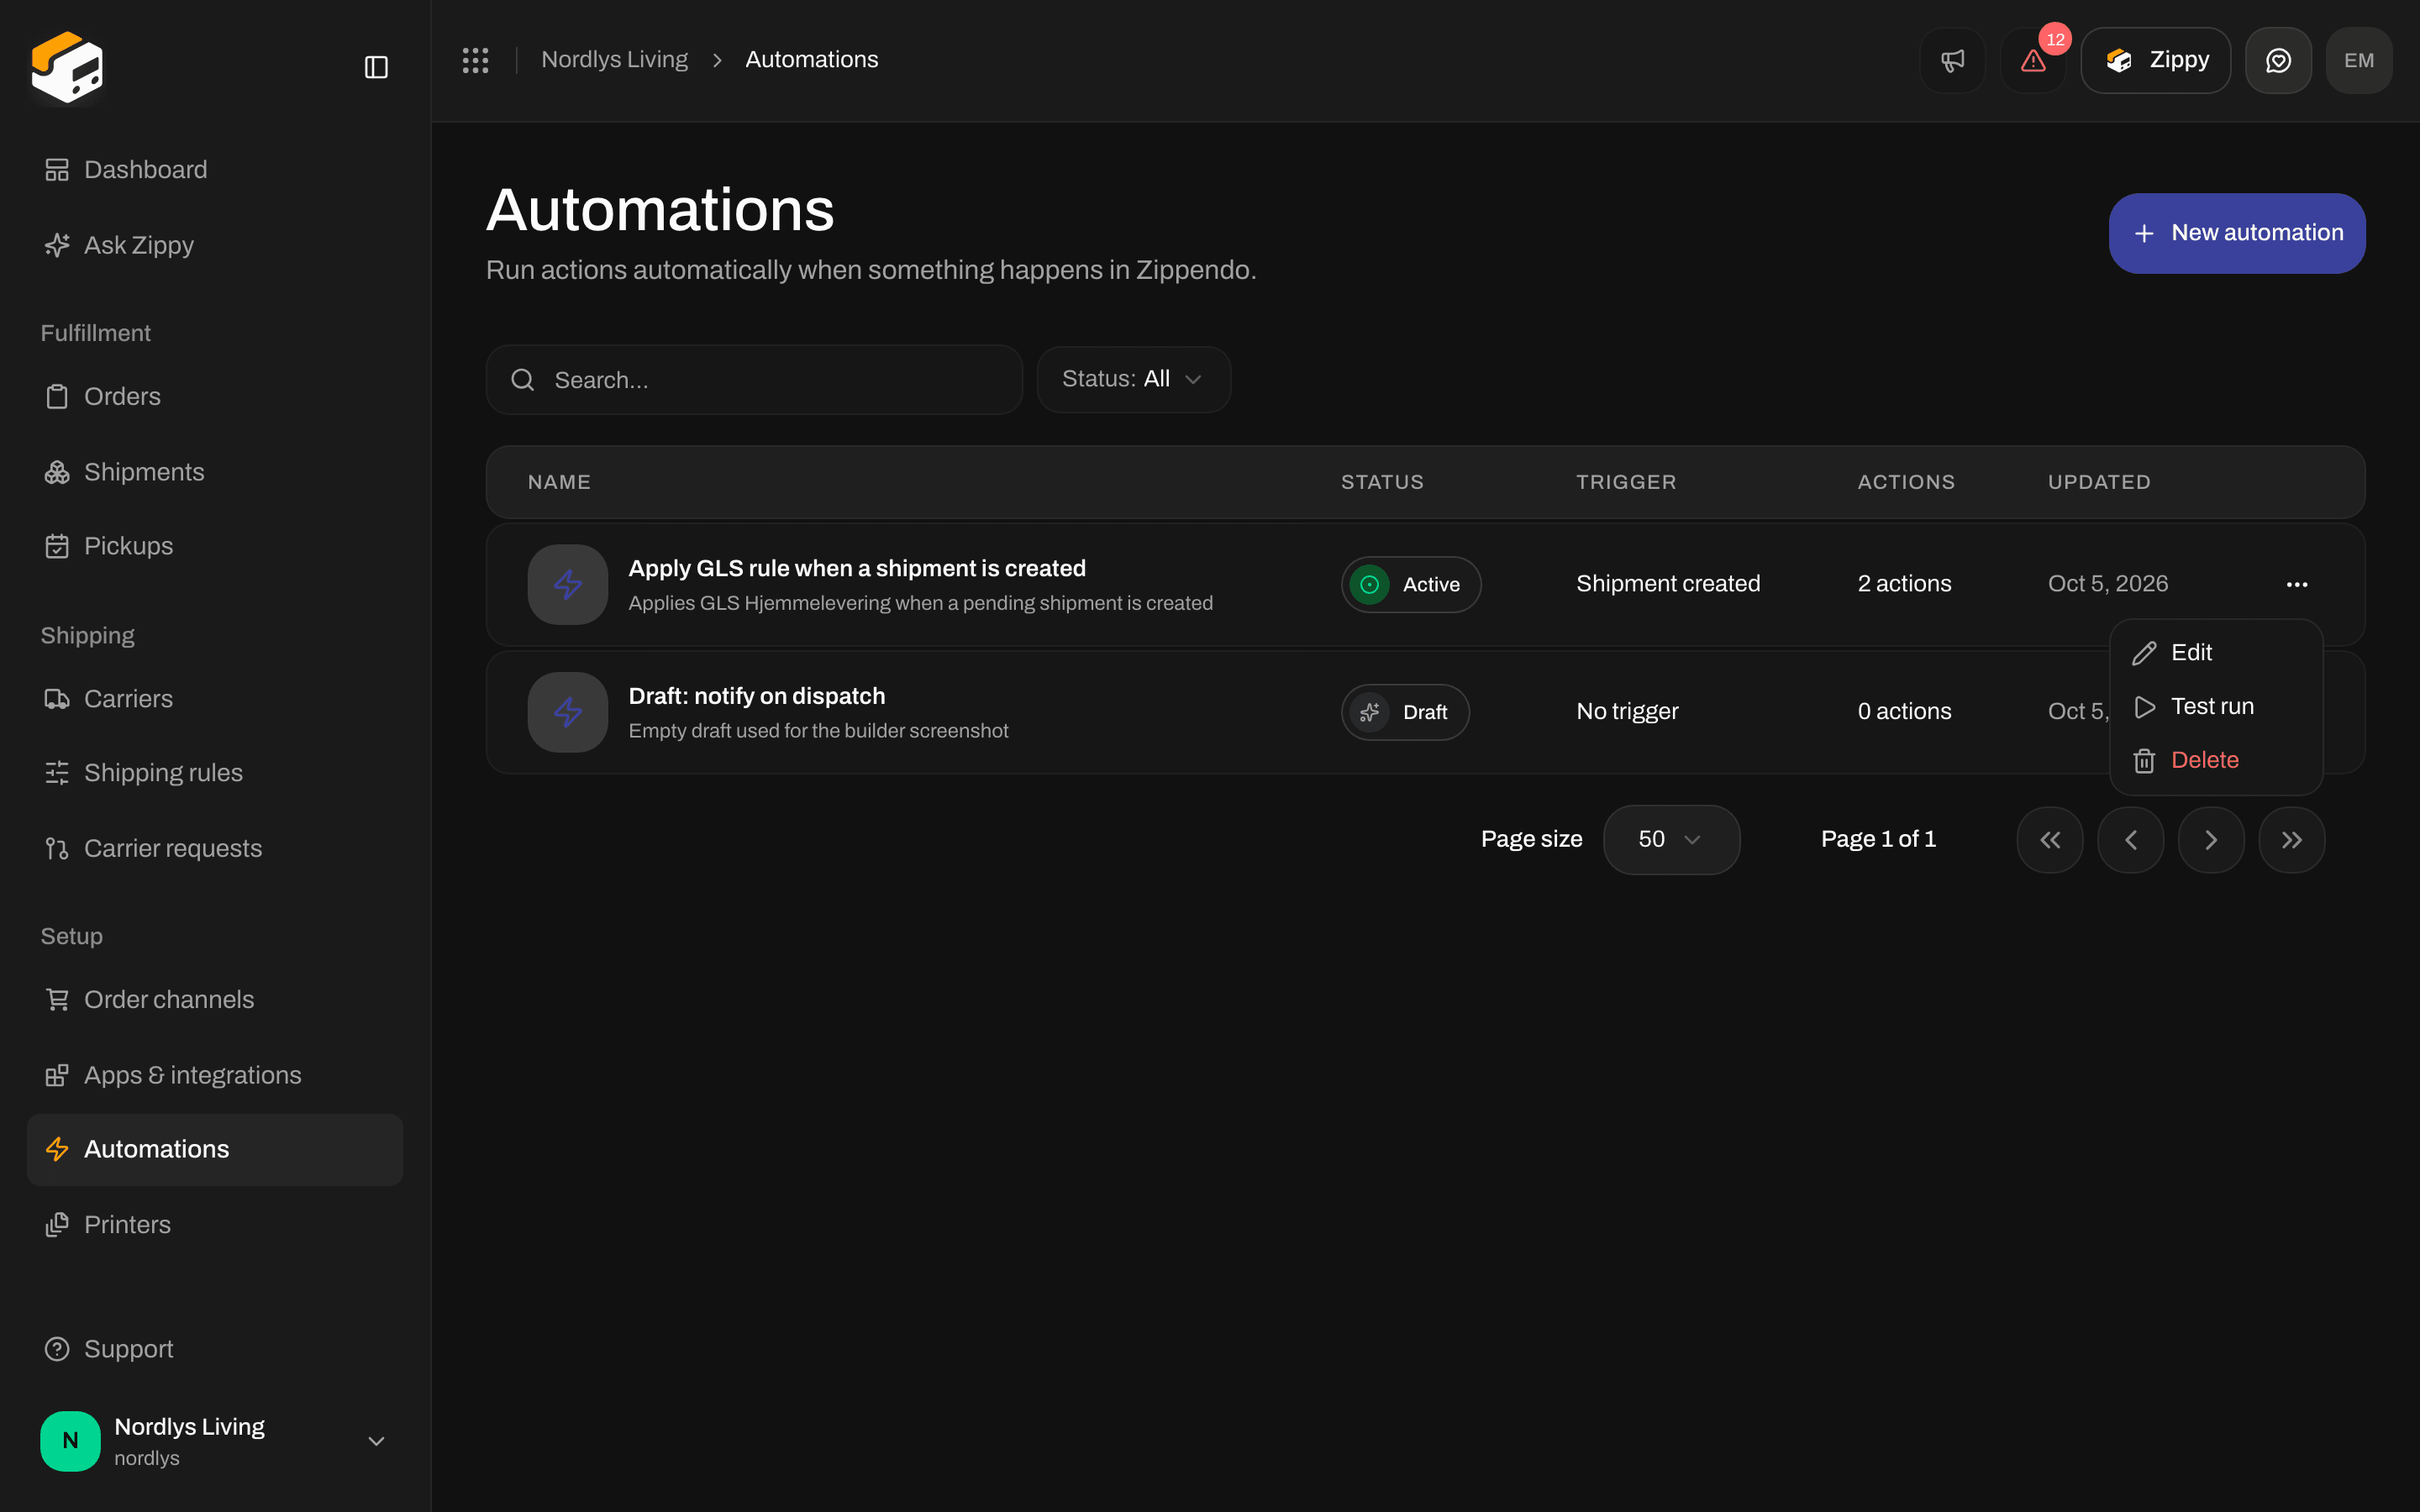The height and width of the screenshot is (1512, 2420).
Task: Click the 'Page 1 of 1' indicator
Action: [1878, 840]
